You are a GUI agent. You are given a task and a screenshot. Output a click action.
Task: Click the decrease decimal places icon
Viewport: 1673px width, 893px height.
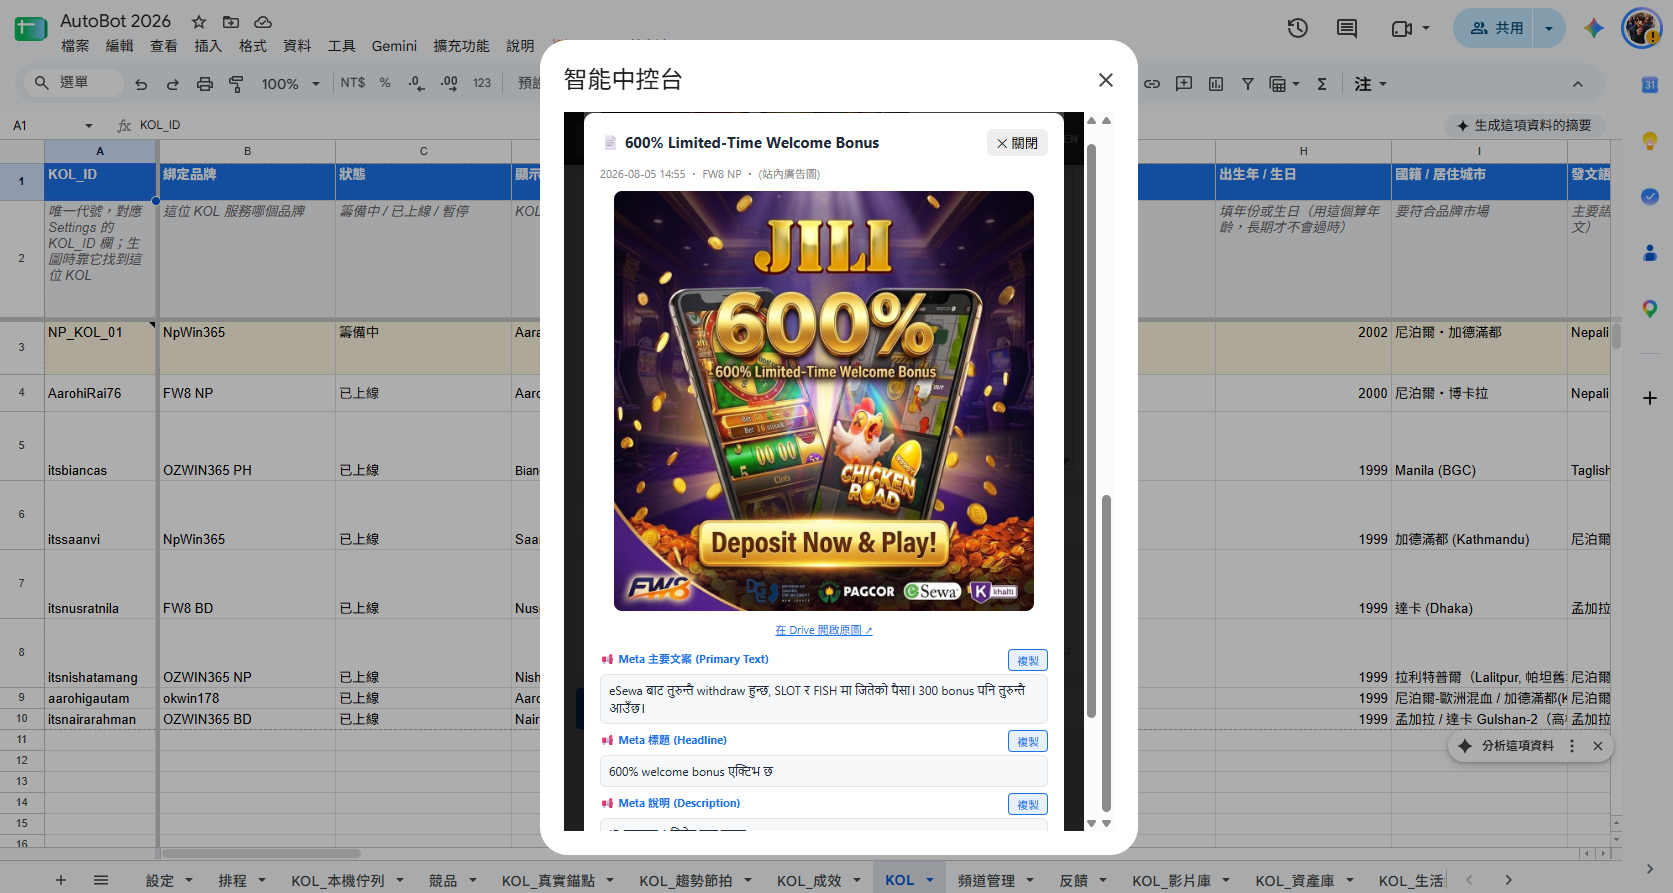point(417,83)
